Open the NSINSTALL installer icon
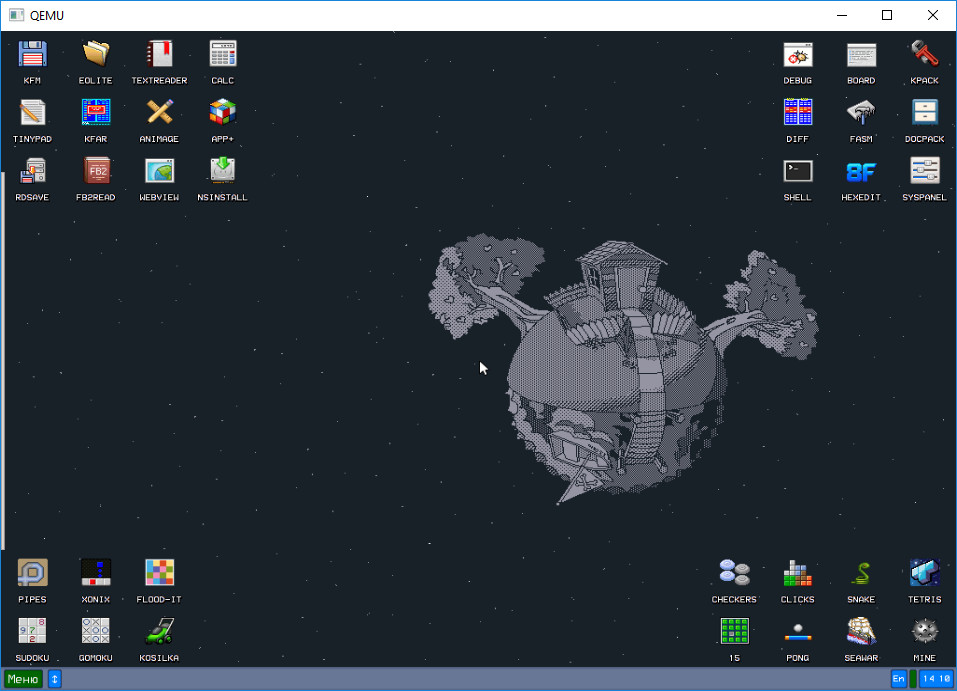This screenshot has width=957, height=691. pos(223,171)
